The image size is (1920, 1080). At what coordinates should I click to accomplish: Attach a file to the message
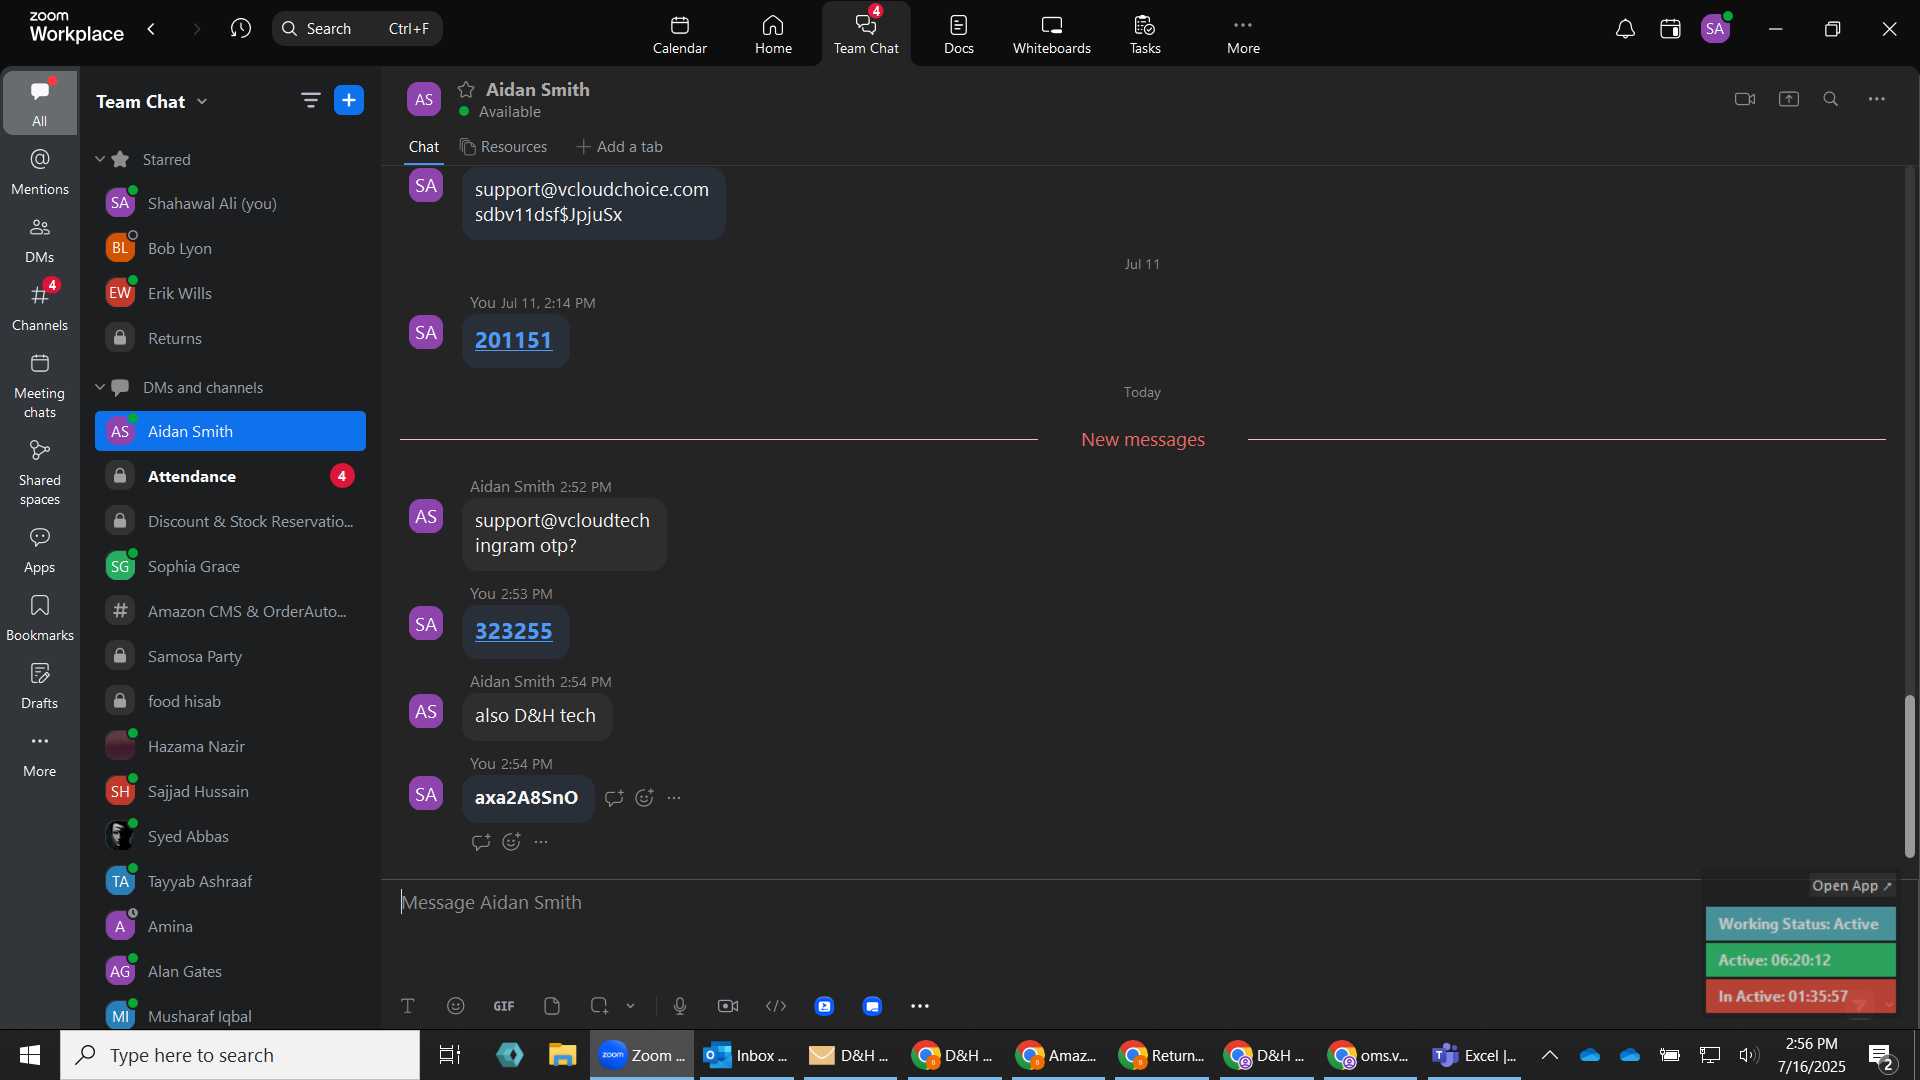552,1006
